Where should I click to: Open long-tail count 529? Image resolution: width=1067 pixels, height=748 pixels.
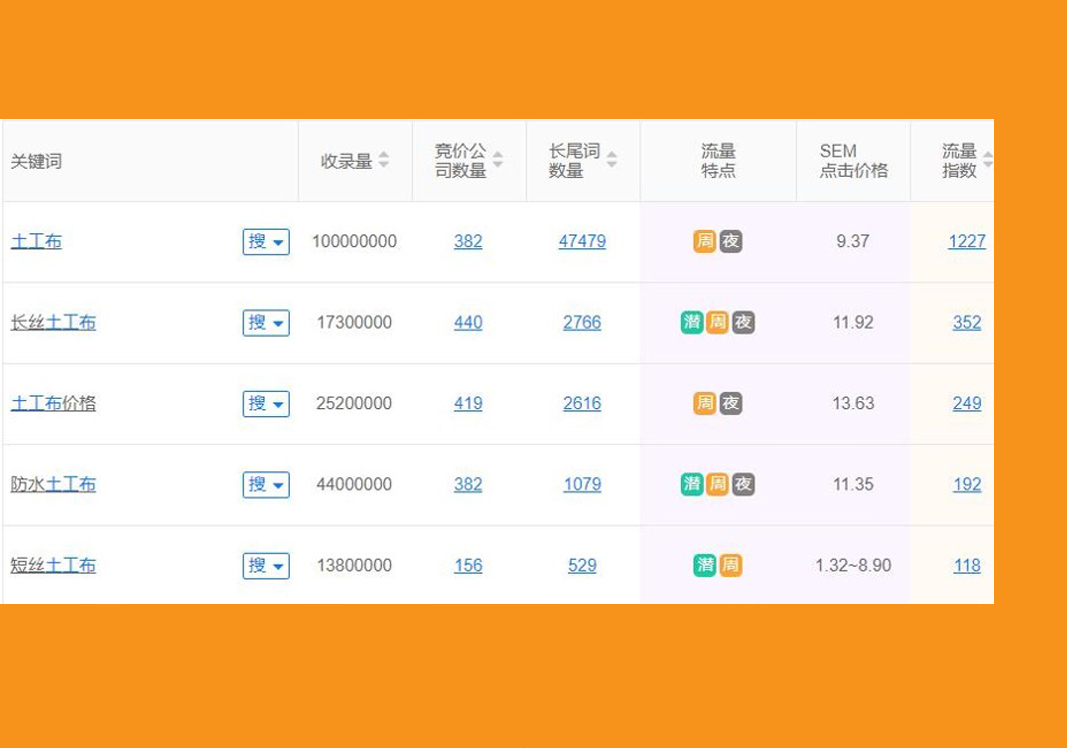pos(582,565)
